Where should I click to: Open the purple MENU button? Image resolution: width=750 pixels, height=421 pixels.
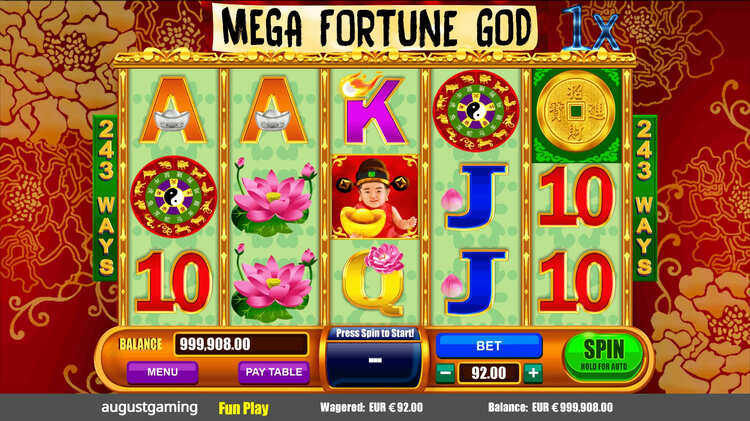(x=163, y=372)
